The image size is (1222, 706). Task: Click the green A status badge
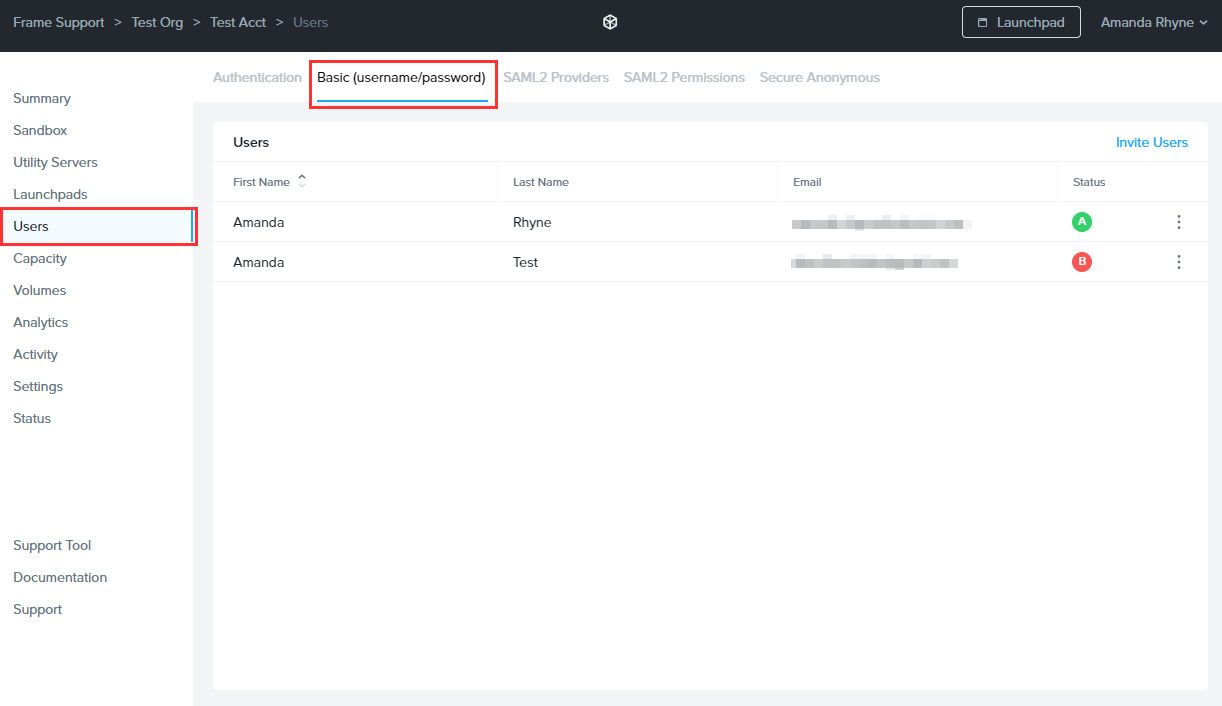pos(1081,222)
